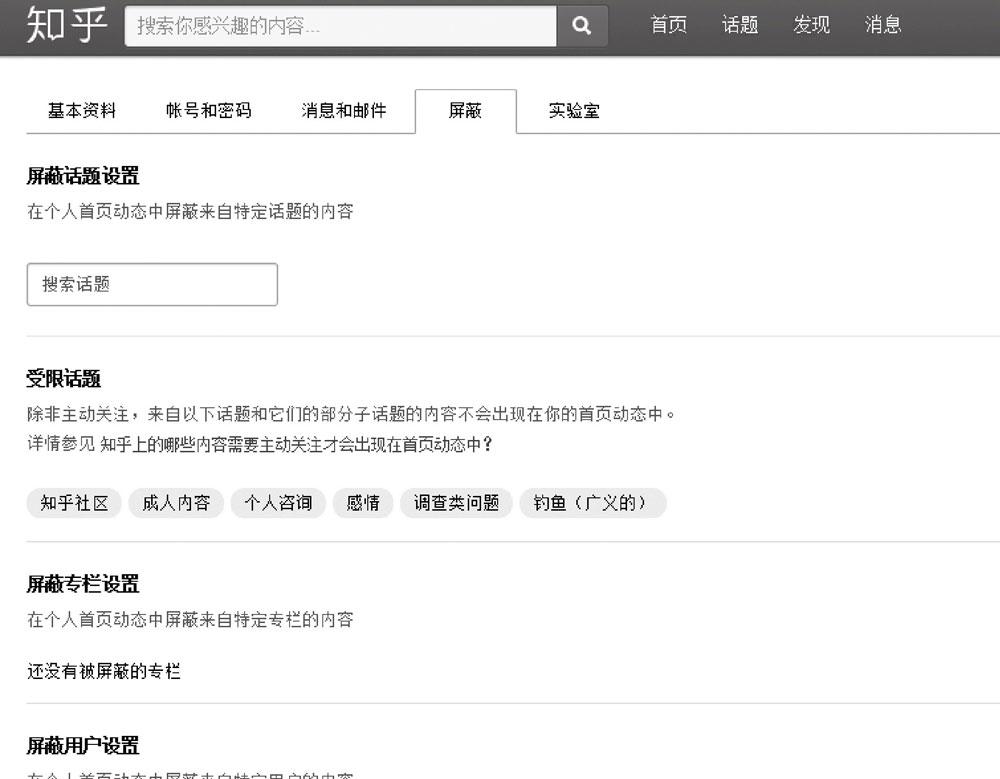Image resolution: width=1000 pixels, height=779 pixels.
Task: Focus the top search box 搜索你感兴趣的内容
Action: tap(341, 26)
